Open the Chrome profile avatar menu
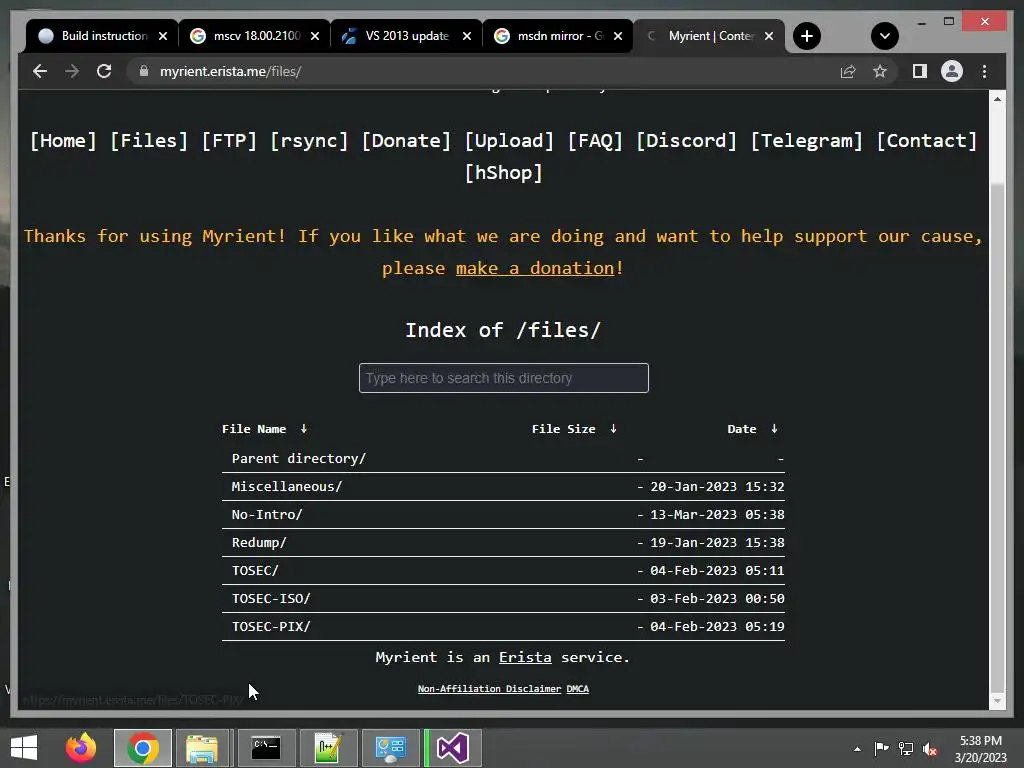This screenshot has width=1024, height=768. coord(952,71)
